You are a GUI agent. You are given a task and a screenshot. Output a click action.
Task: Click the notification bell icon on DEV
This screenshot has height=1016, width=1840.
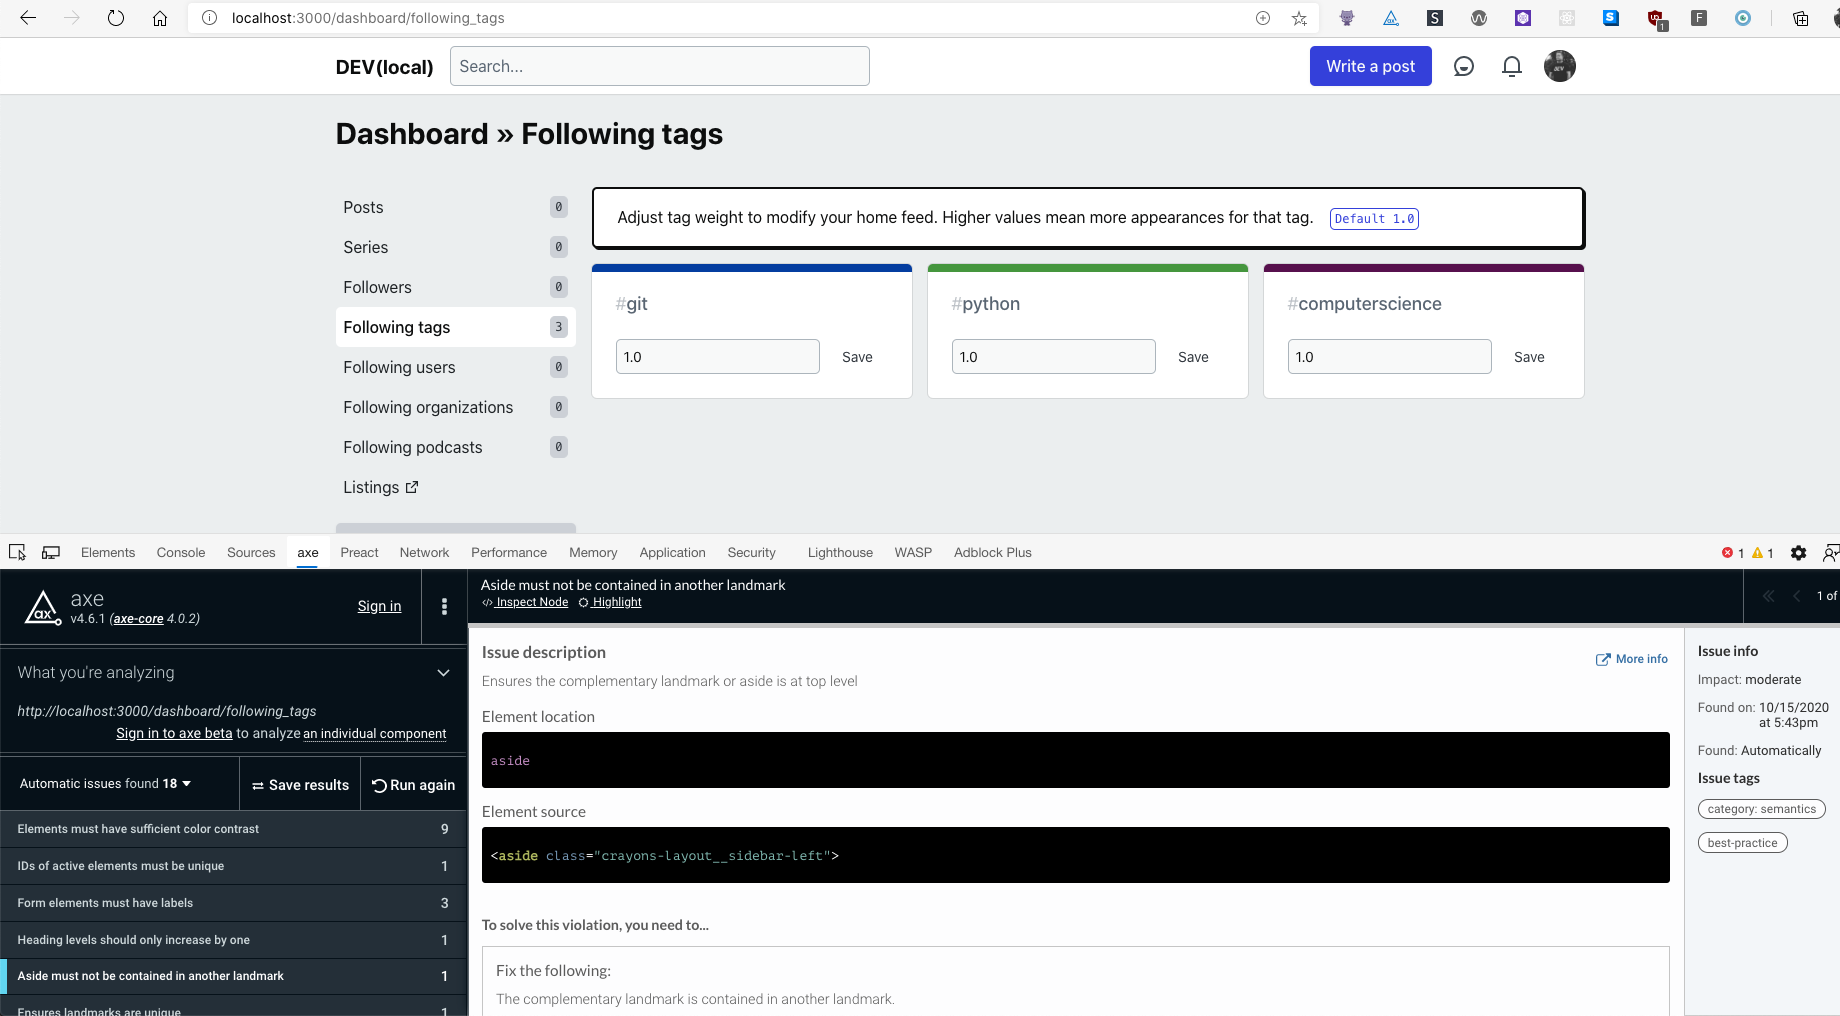pyautogui.click(x=1511, y=66)
